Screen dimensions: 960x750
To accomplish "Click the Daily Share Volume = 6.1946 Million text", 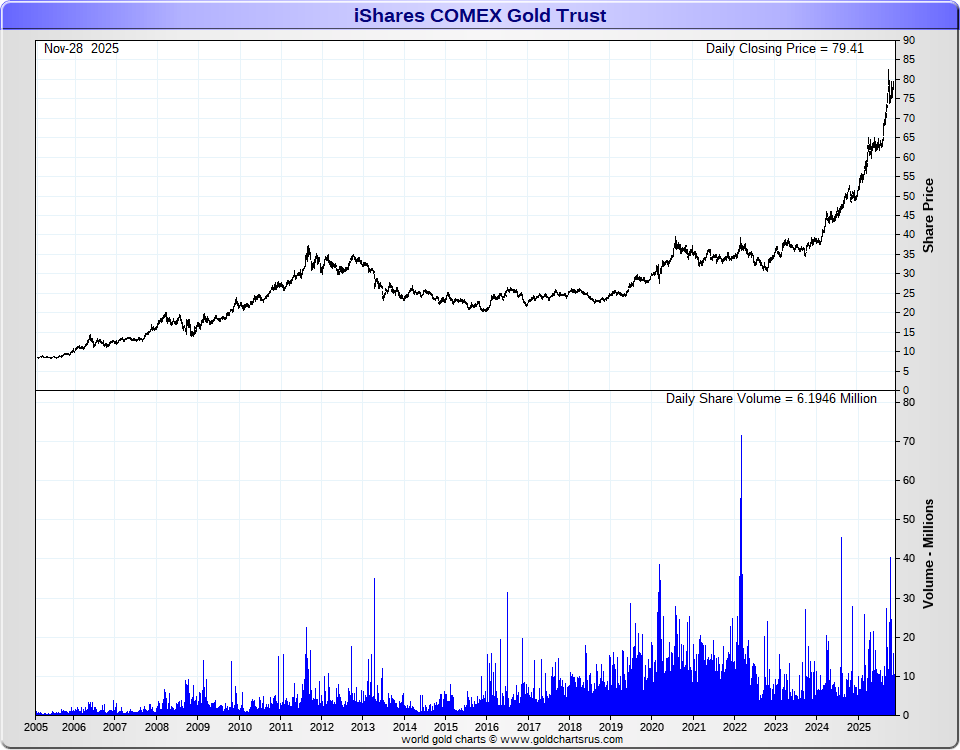I will point(771,398).
